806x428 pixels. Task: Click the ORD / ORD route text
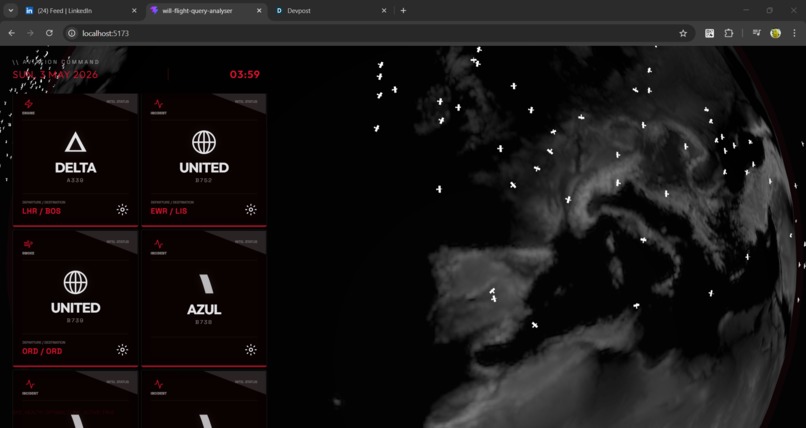pos(42,351)
